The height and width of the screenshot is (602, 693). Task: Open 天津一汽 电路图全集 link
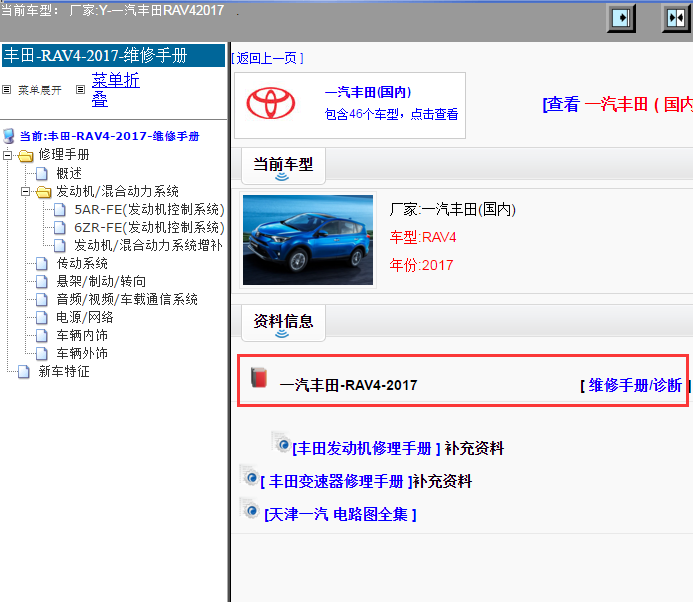coord(340,514)
